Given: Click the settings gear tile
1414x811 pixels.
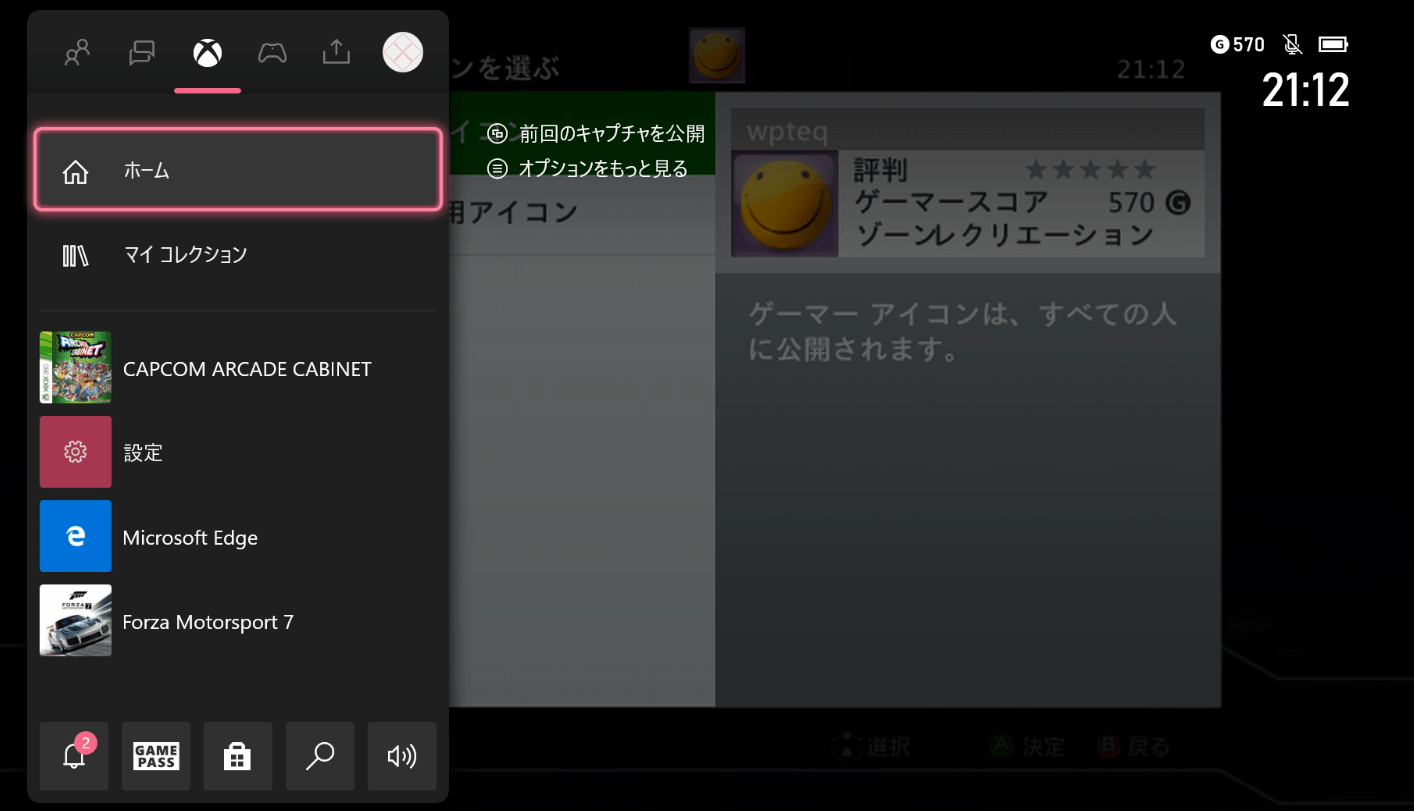Looking at the screenshot, I should tap(75, 452).
